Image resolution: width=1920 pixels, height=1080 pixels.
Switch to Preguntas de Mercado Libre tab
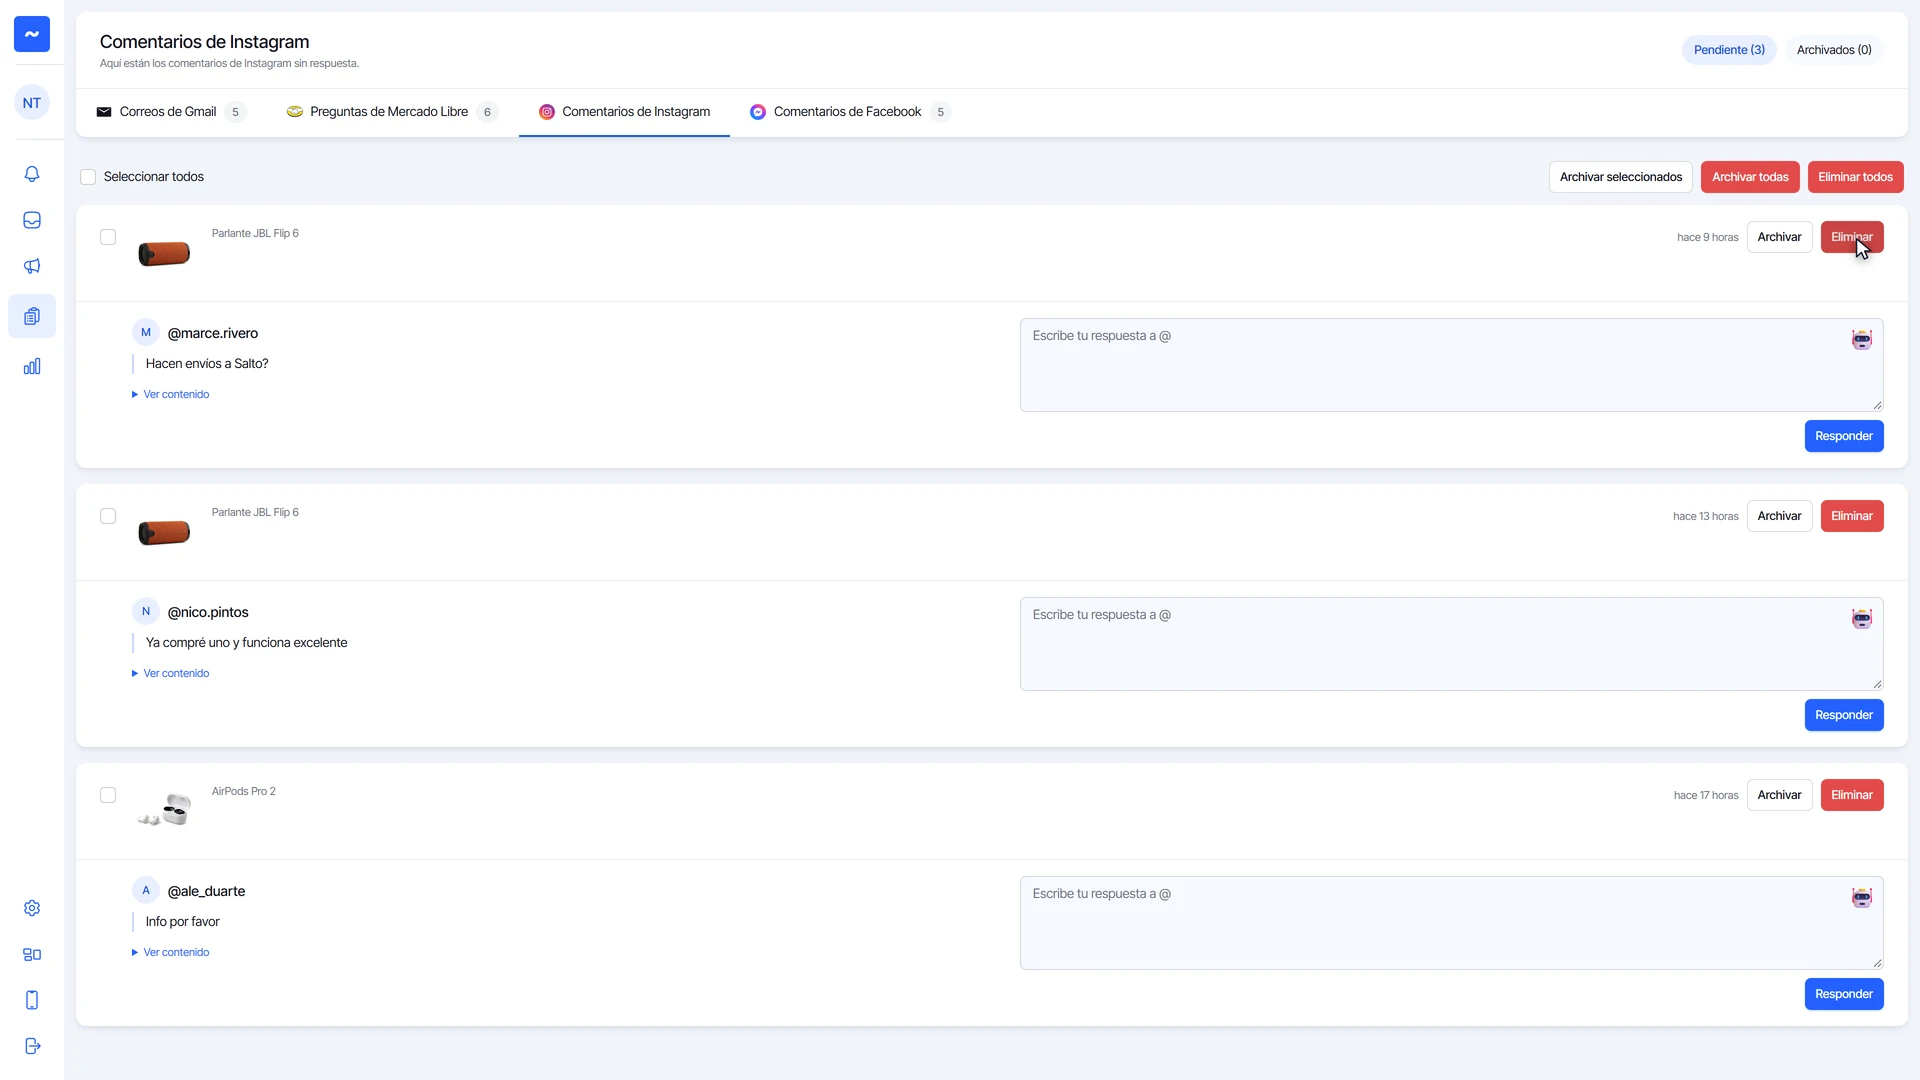pos(391,112)
